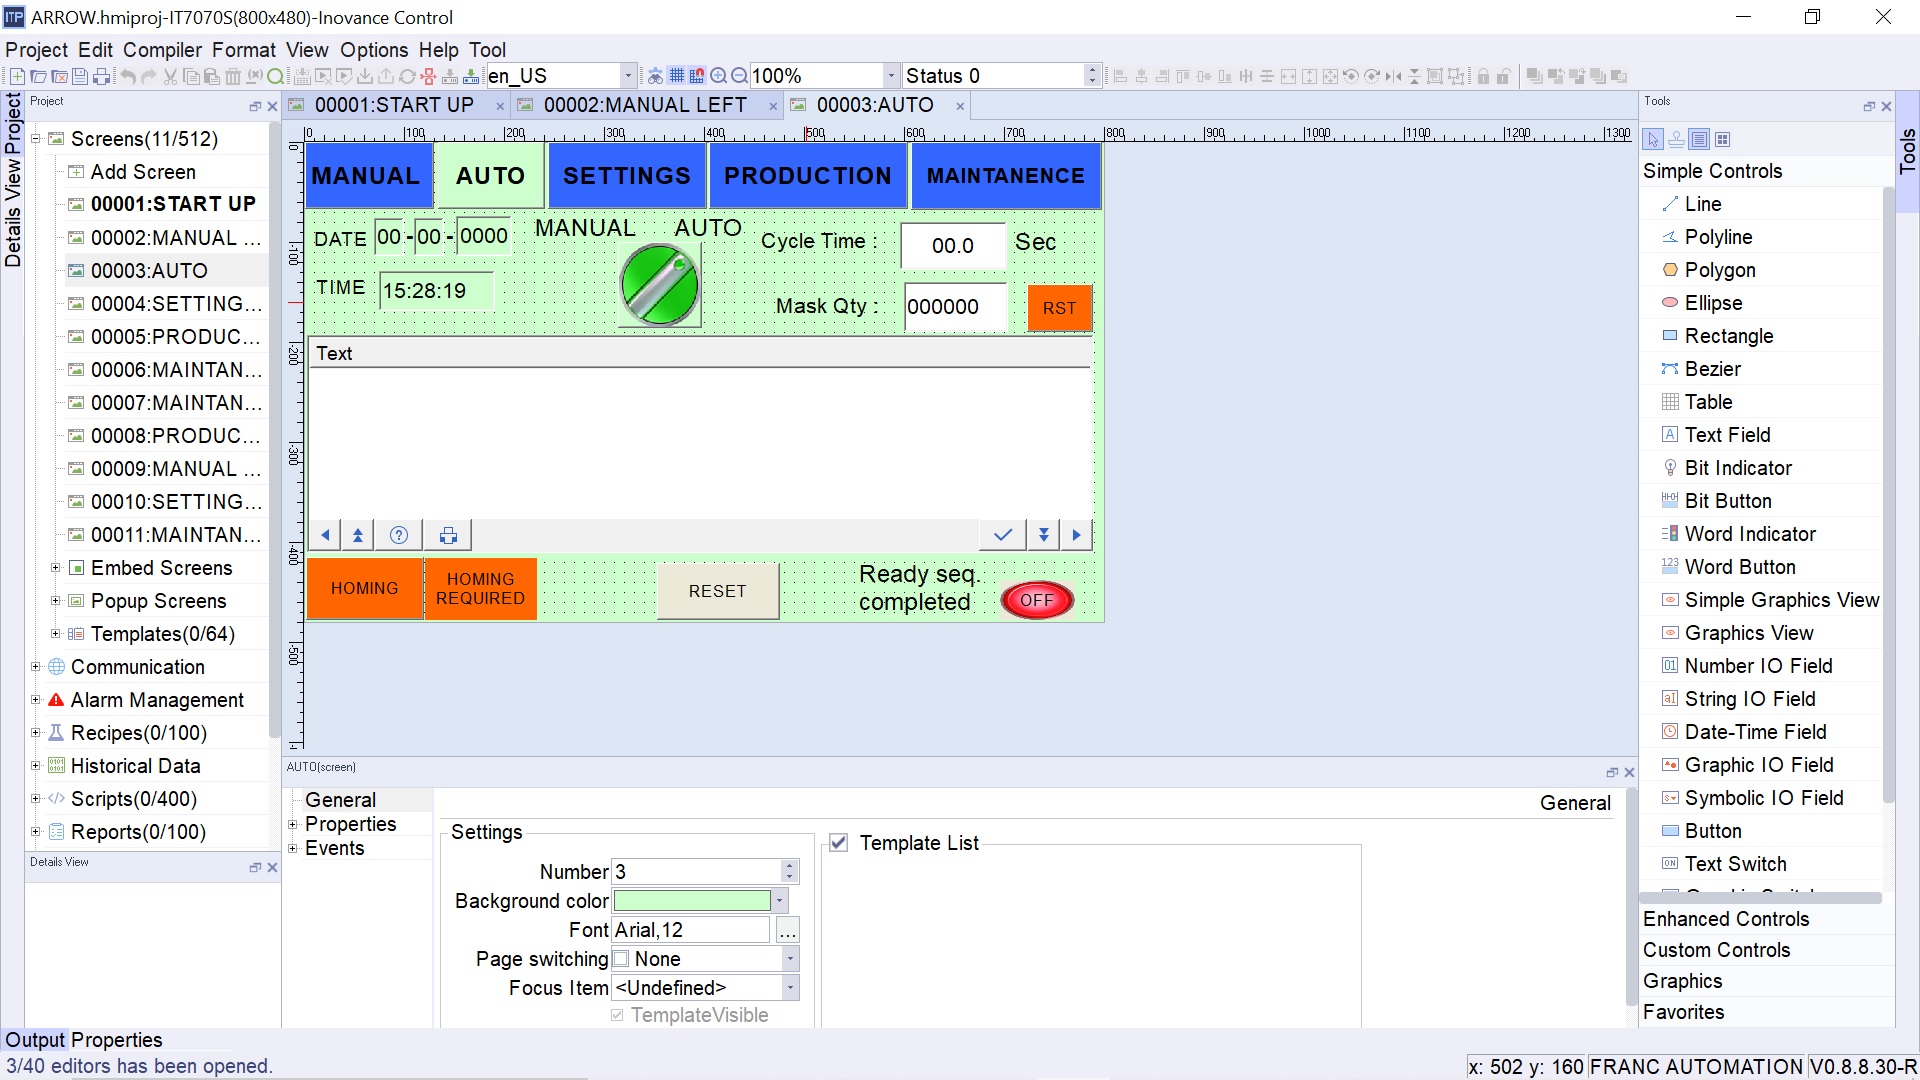Open the Page switching dropdown
The width and height of the screenshot is (1920, 1080).
tap(790, 959)
